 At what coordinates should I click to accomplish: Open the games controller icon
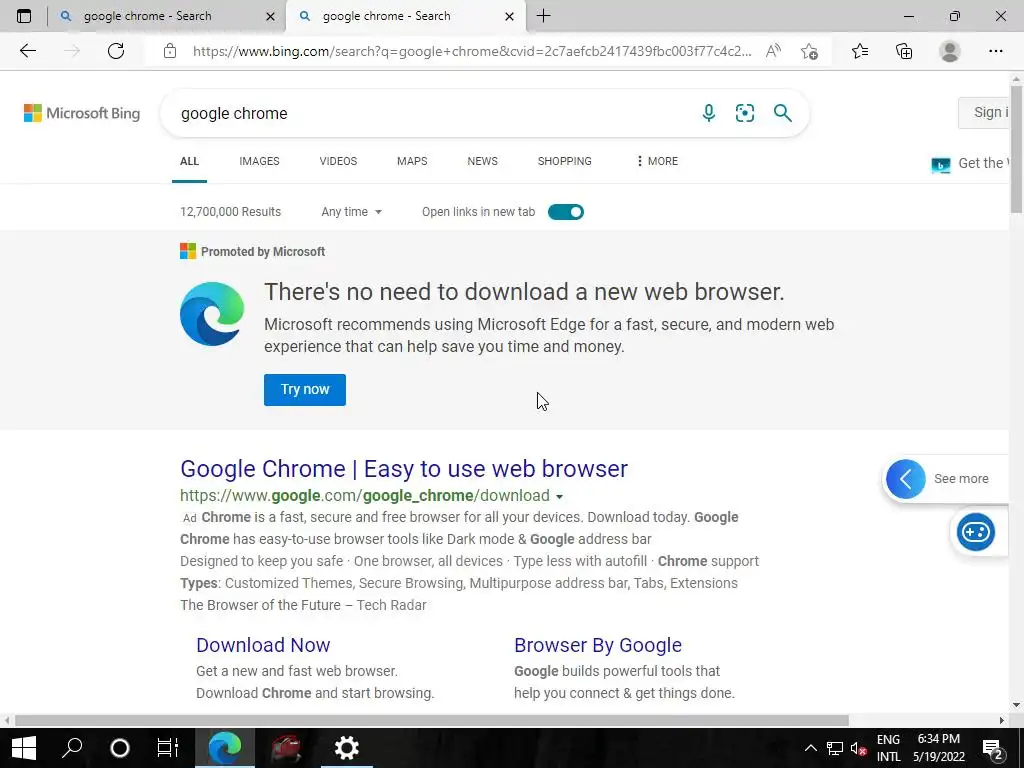click(x=976, y=532)
